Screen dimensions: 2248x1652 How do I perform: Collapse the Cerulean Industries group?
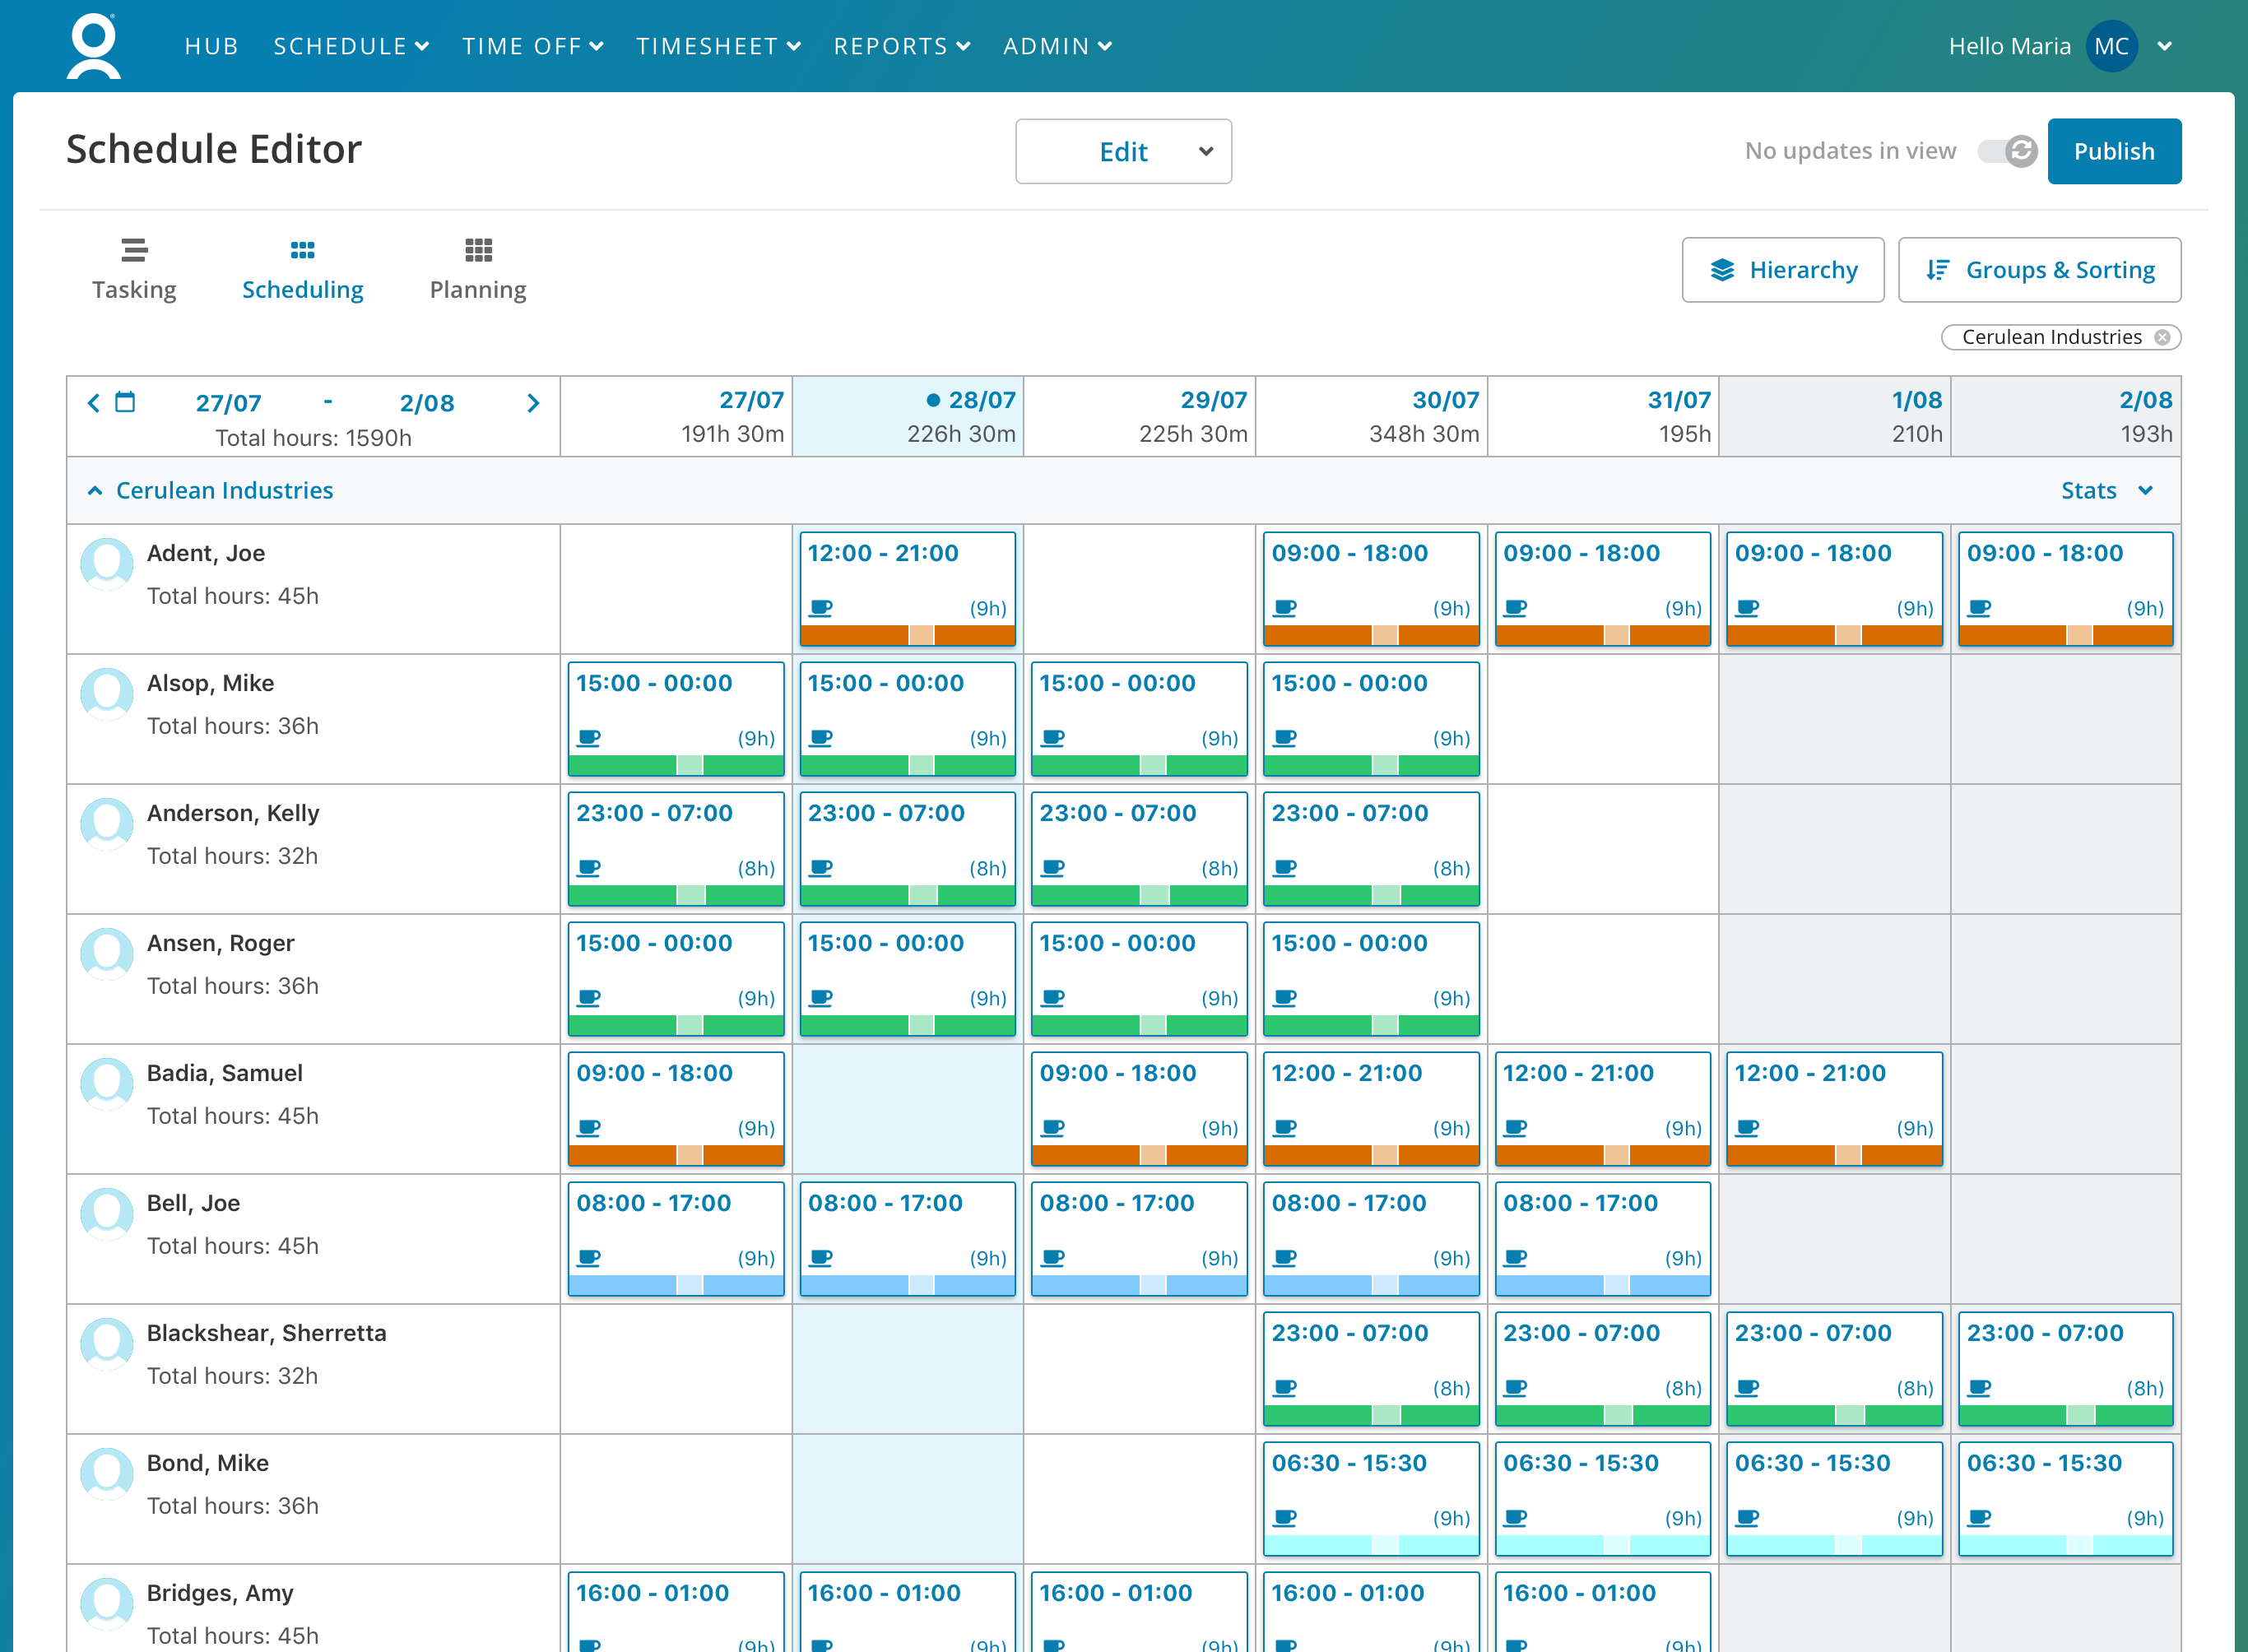tap(95, 490)
